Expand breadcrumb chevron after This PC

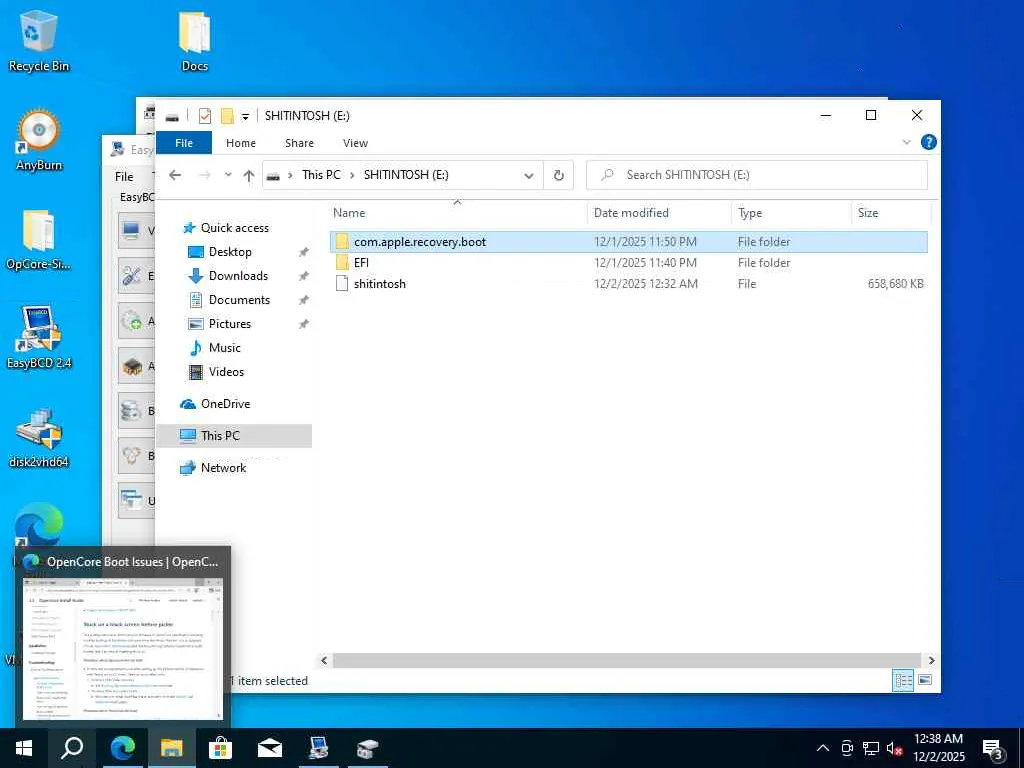[x=352, y=175]
